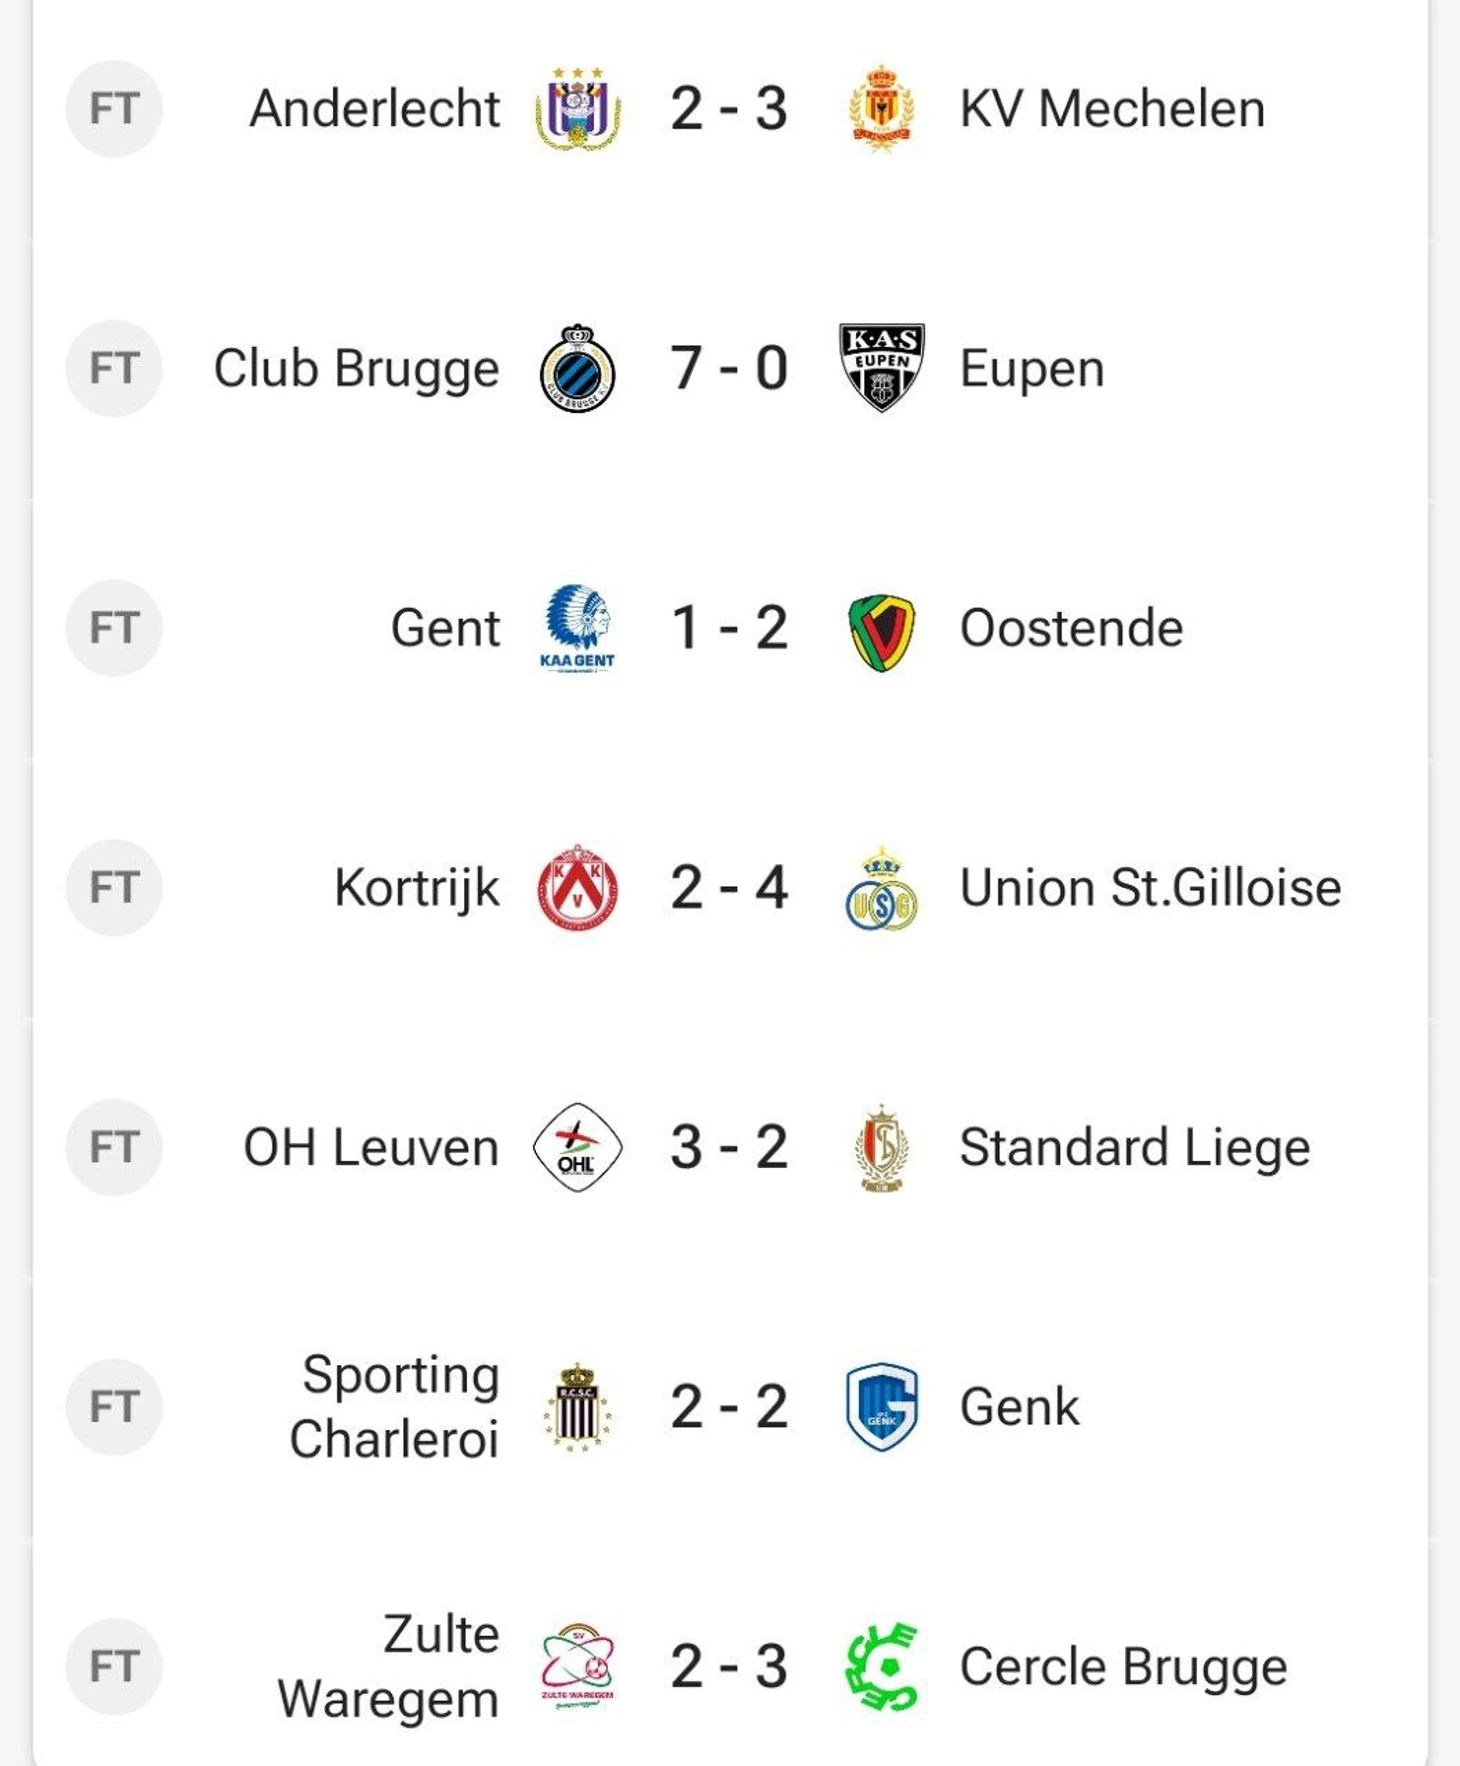Select the Oostende shield crest
The width and height of the screenshot is (1460, 1766).
[x=881, y=632]
